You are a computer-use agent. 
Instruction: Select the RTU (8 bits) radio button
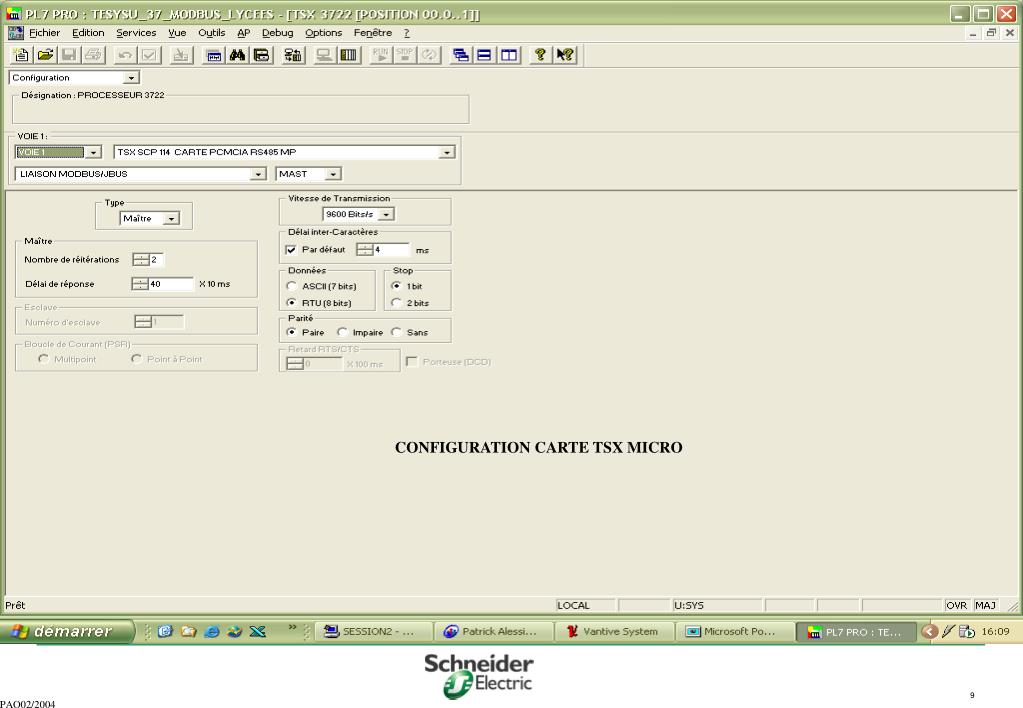pos(292,303)
